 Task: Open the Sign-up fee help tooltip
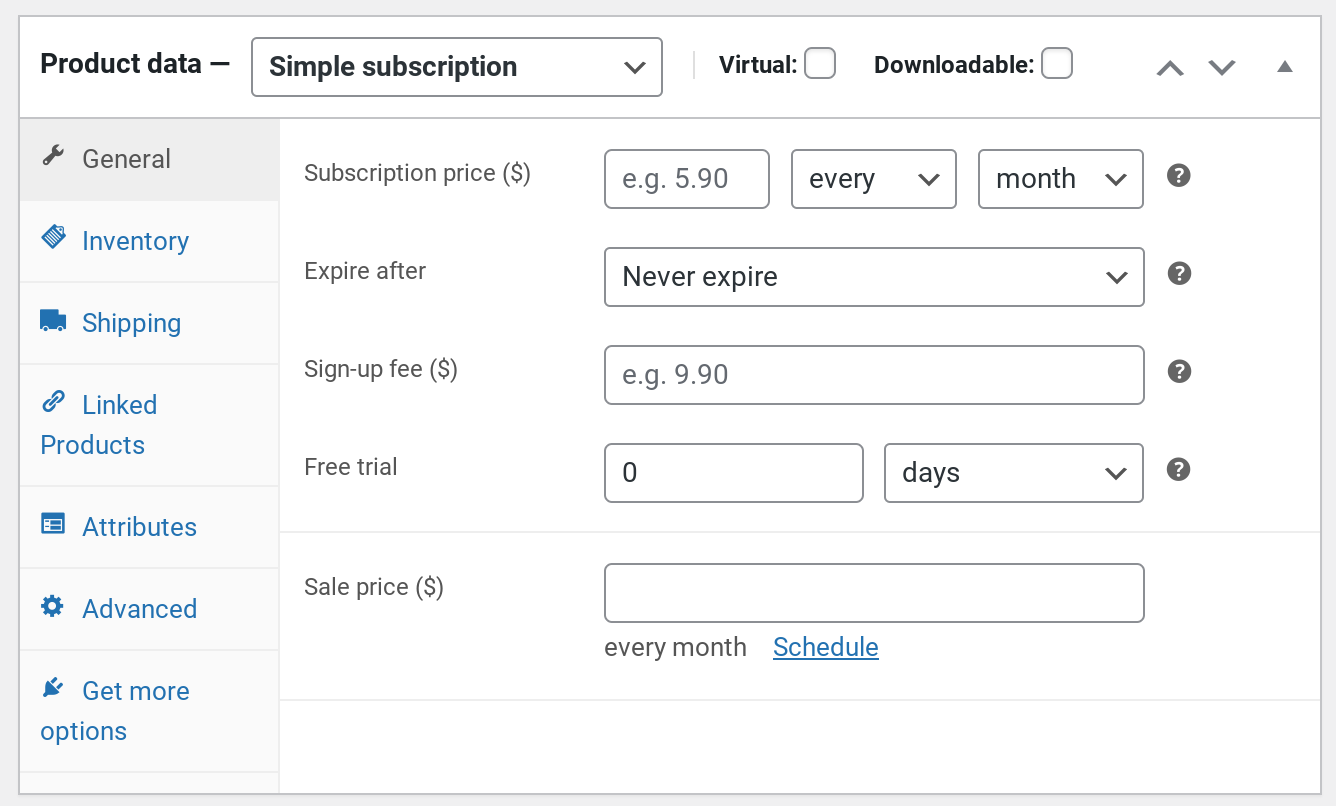click(x=1178, y=371)
